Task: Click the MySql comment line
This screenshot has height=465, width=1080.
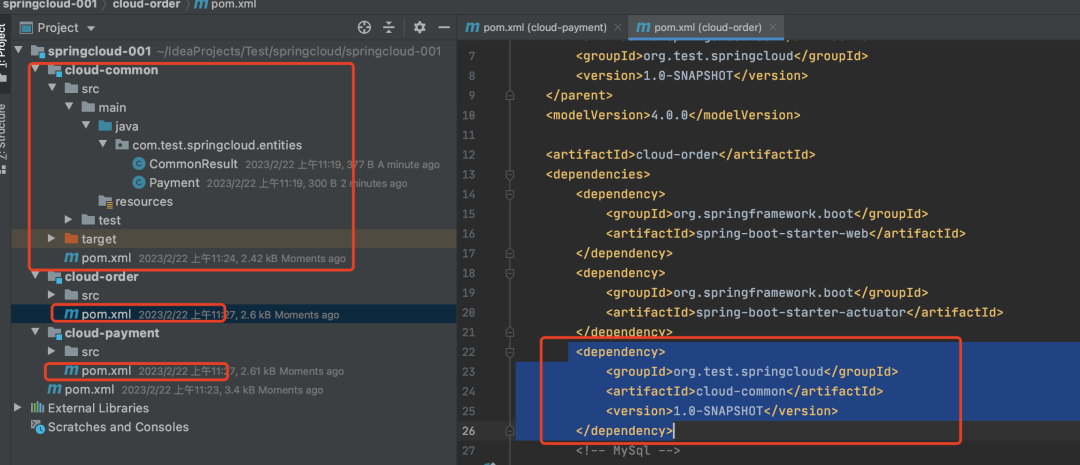Action: tap(628, 451)
